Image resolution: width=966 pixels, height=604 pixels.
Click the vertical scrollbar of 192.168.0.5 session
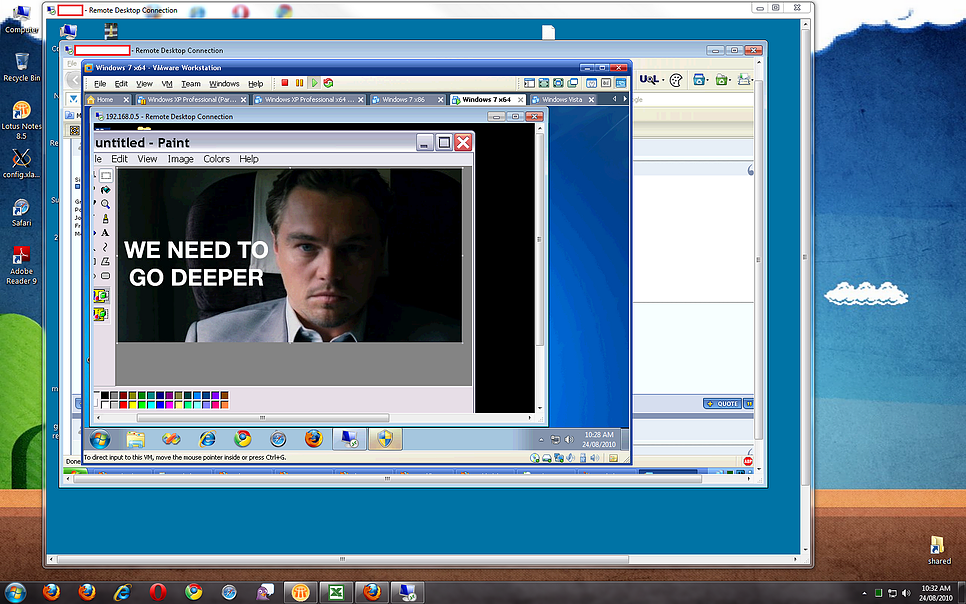pos(540,240)
